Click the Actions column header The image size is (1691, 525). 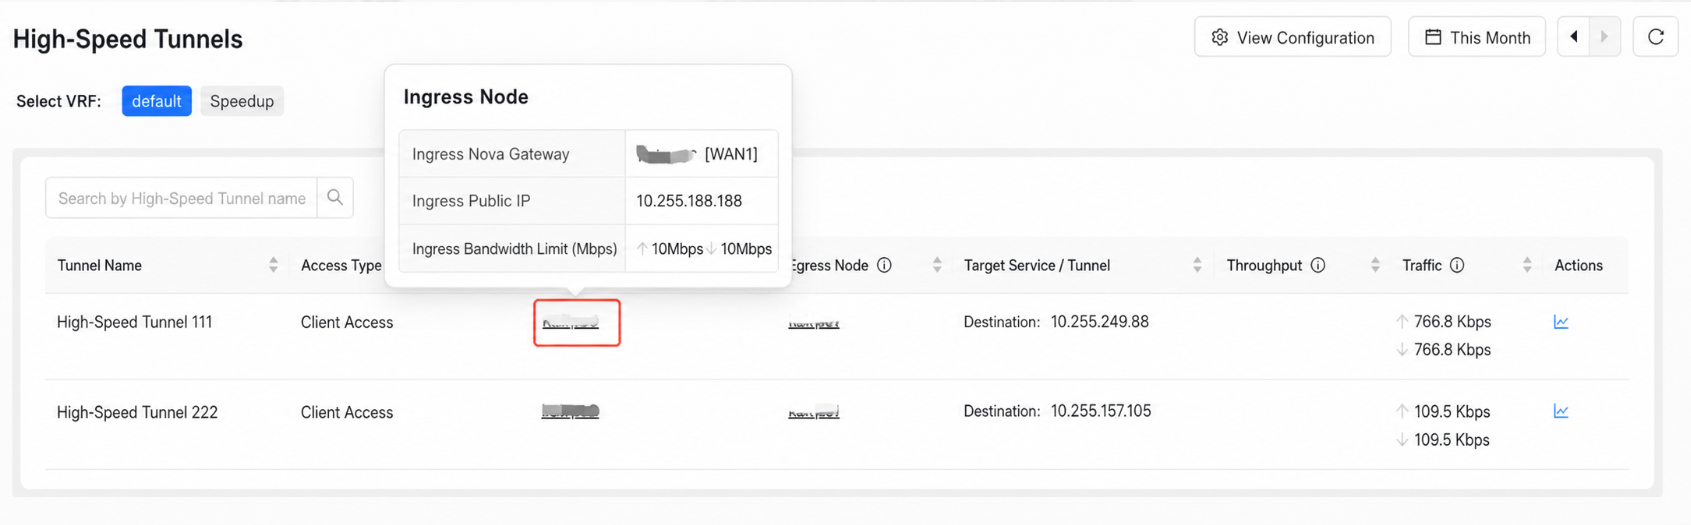pos(1578,265)
